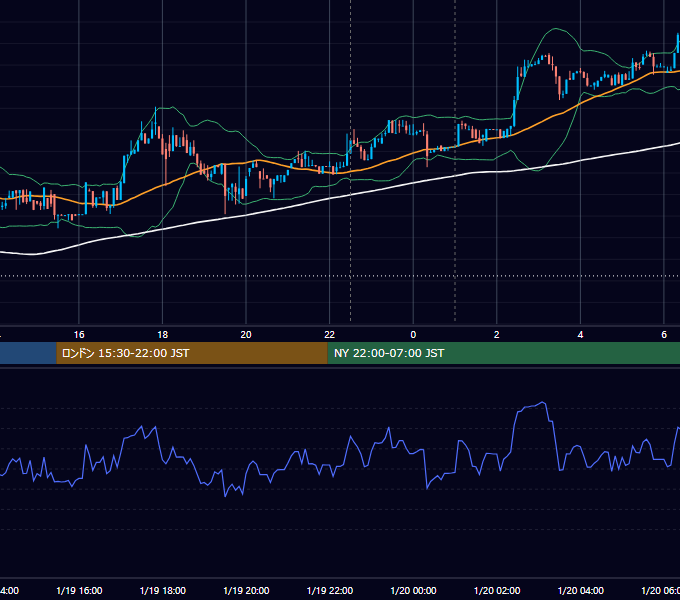Click the 20 hour label on the chart axis
This screenshot has height=600, width=680.
coord(246,335)
